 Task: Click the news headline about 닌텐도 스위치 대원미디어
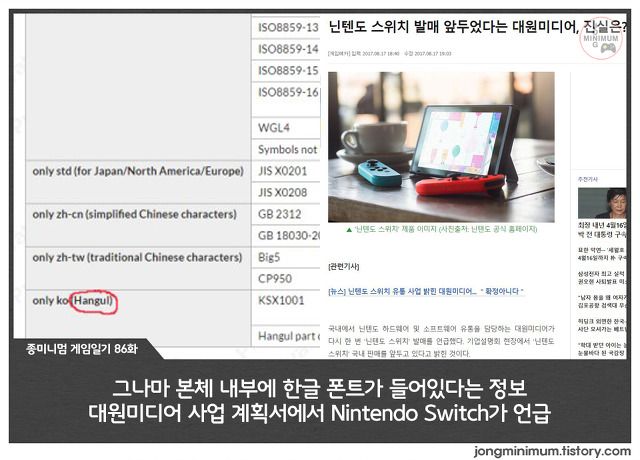(478, 27)
